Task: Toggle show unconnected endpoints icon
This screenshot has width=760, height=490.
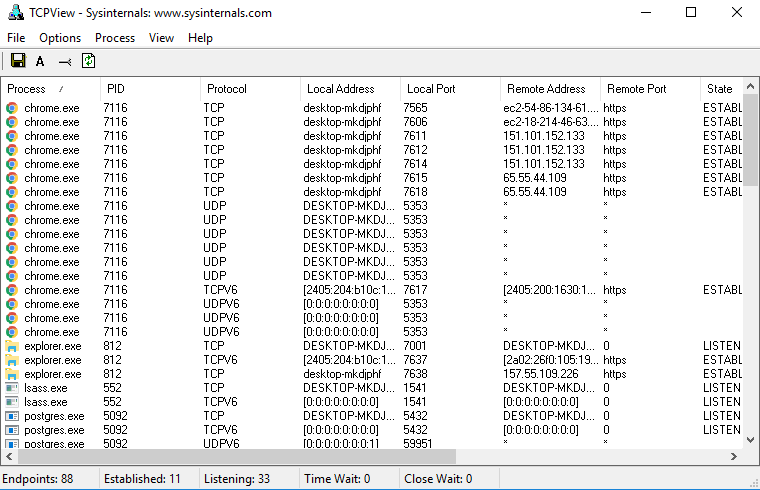Action: (65, 62)
